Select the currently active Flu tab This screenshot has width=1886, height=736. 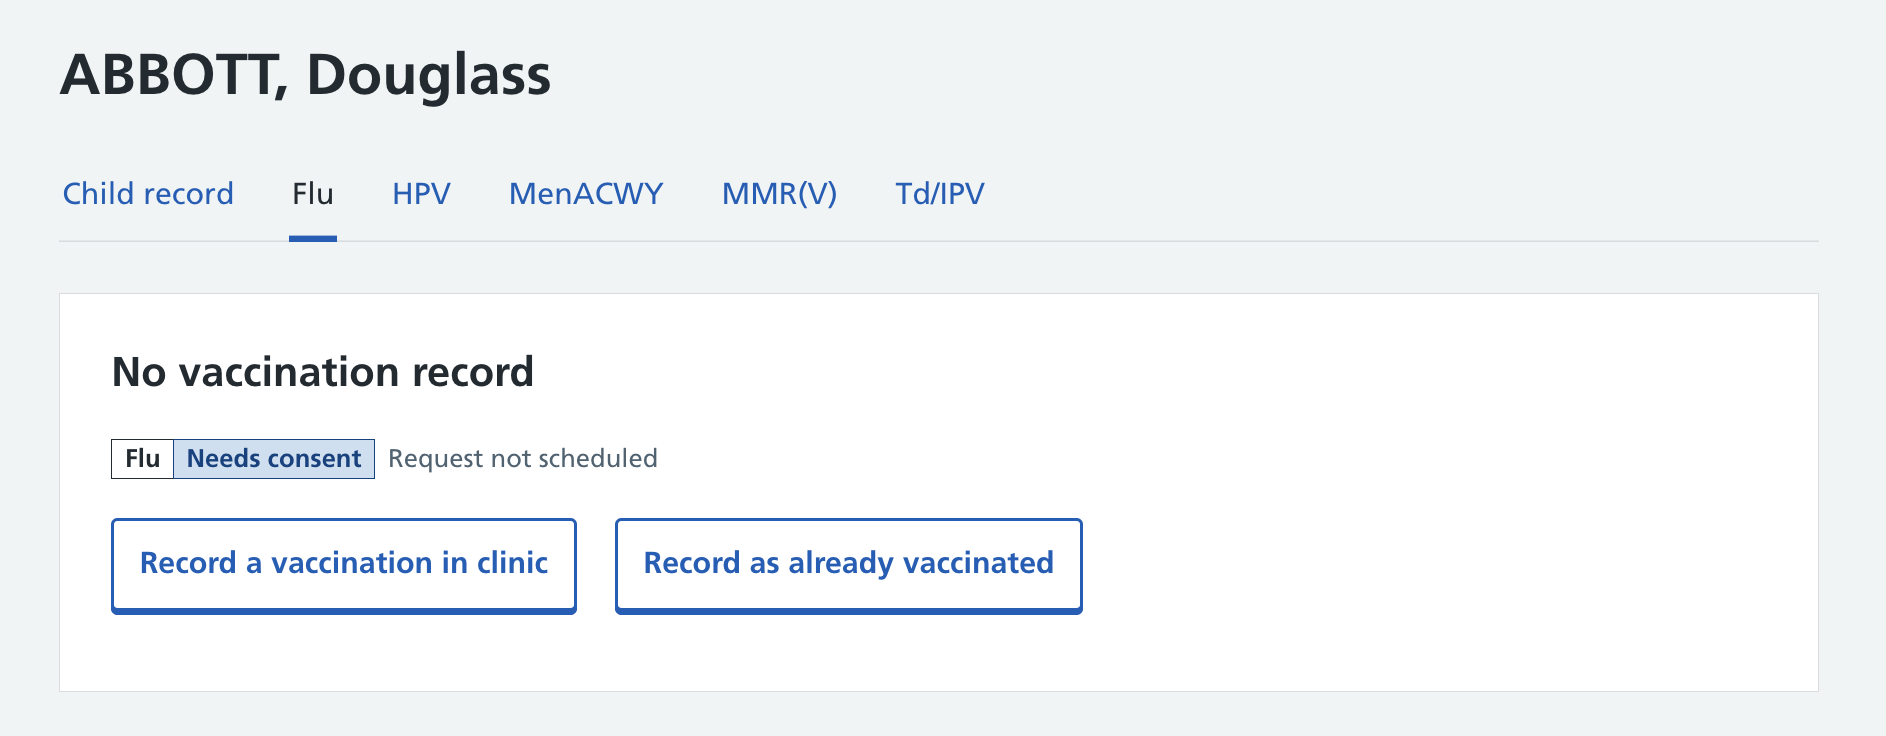312,194
